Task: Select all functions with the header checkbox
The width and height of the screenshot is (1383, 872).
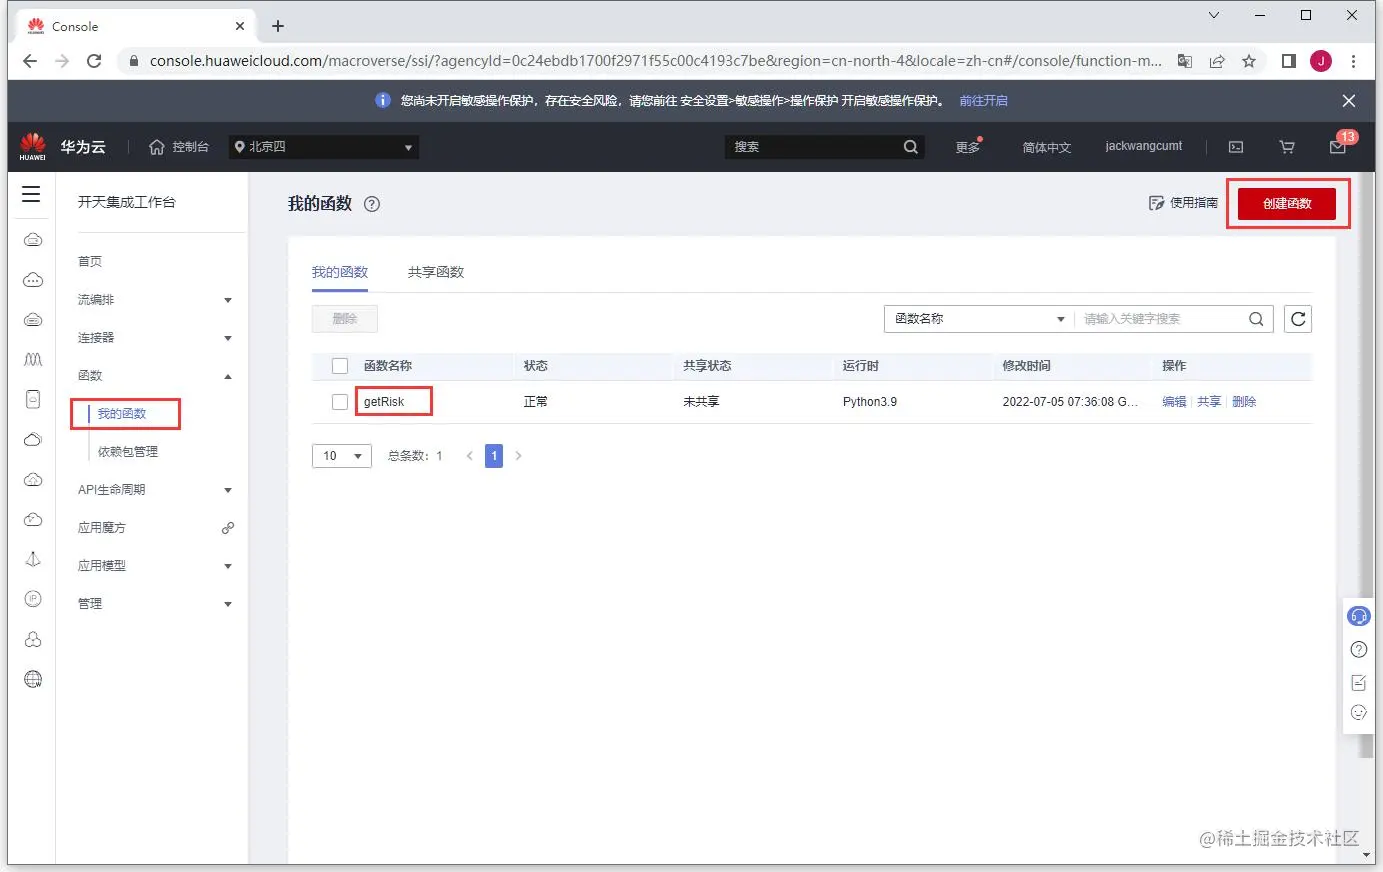Action: coord(340,366)
